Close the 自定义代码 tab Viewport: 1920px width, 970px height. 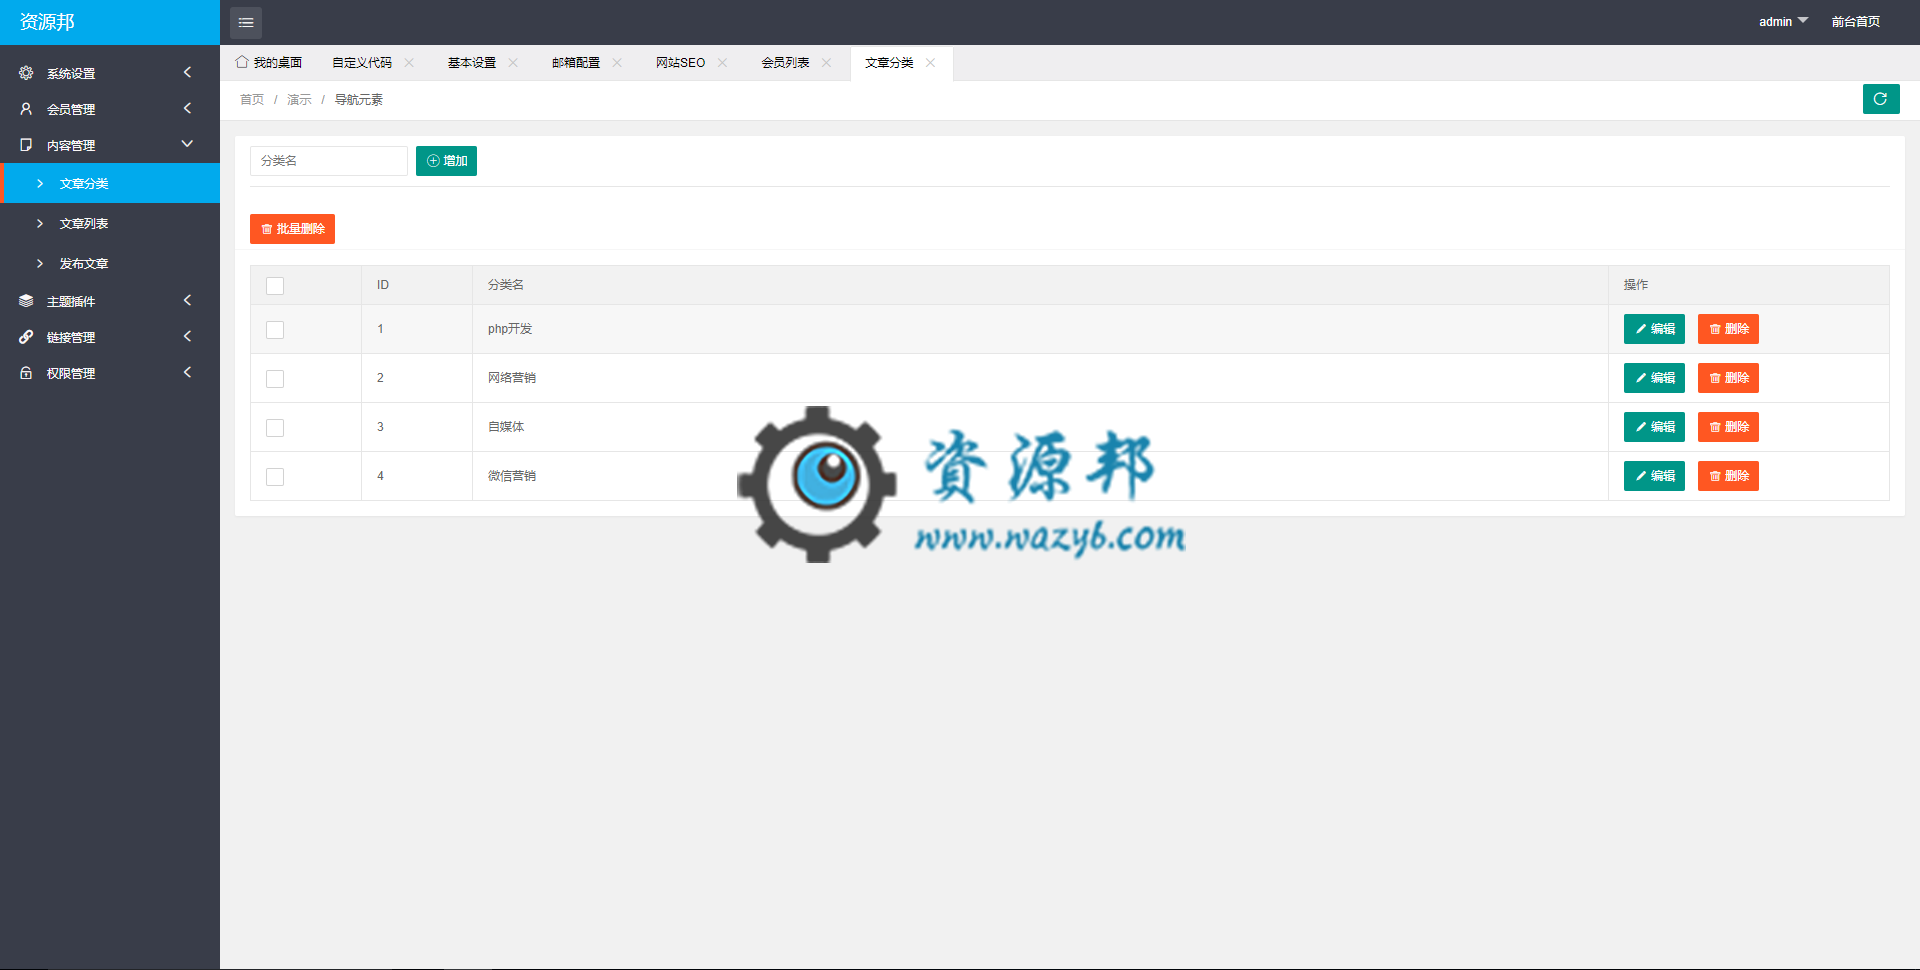pos(409,62)
